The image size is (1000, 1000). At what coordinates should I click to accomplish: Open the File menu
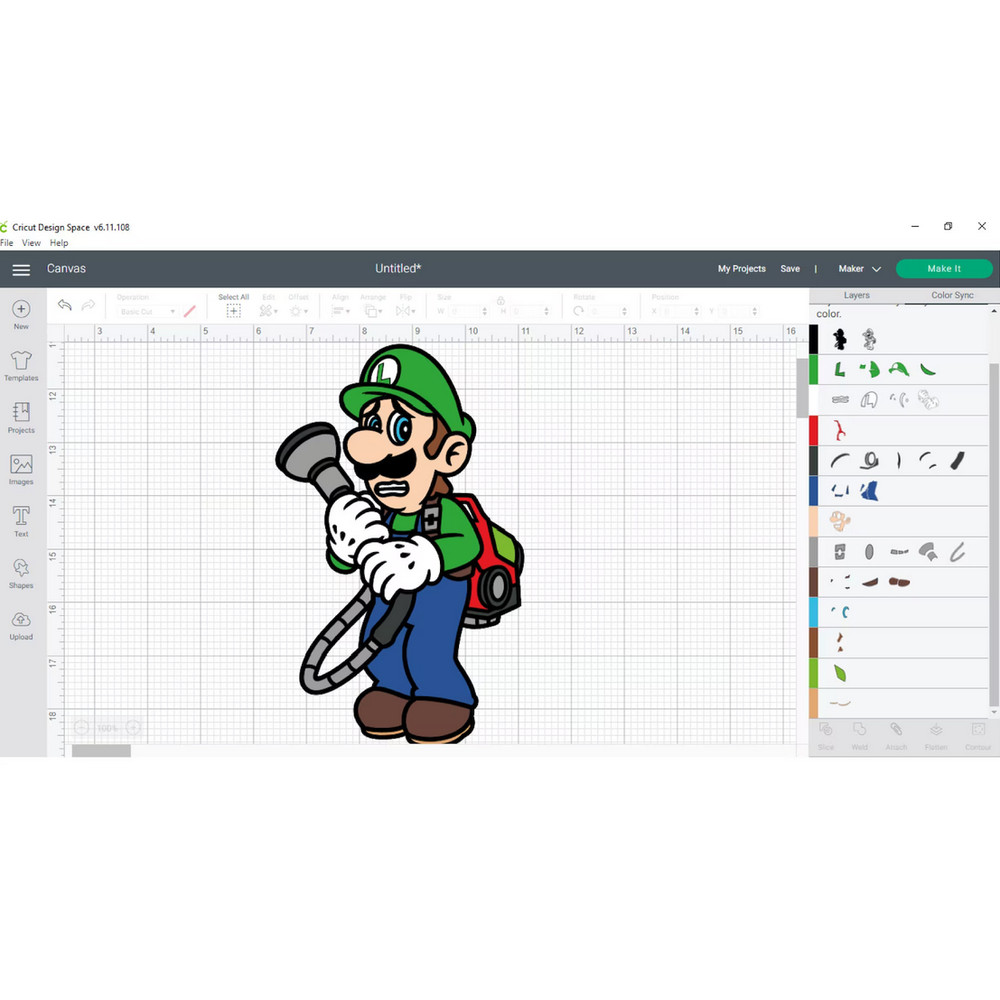(x=7, y=242)
